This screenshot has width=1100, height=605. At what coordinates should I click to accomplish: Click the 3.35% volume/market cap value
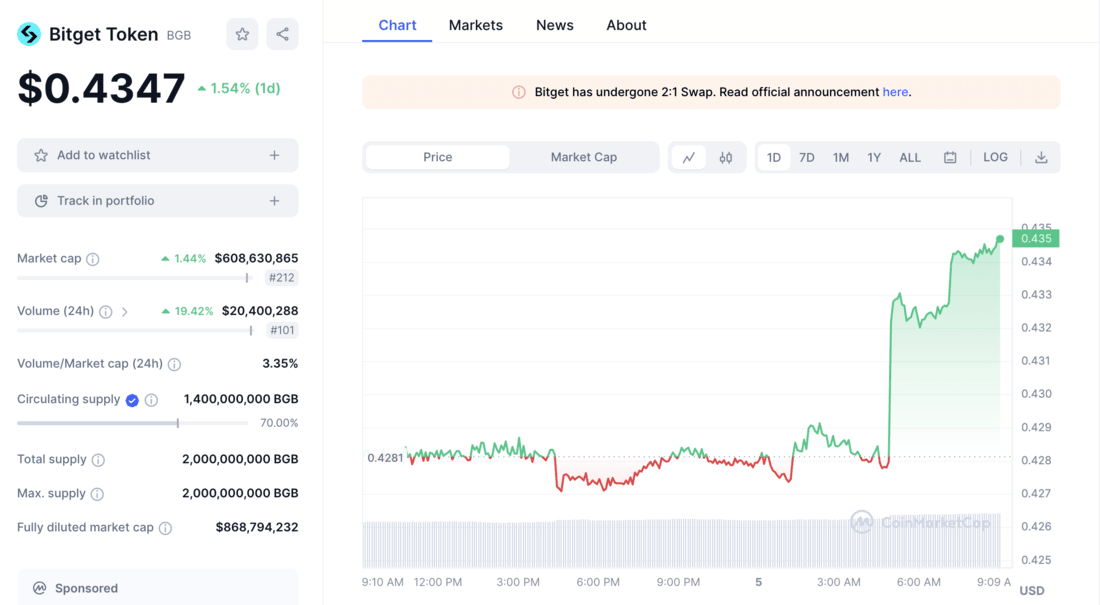(x=280, y=364)
